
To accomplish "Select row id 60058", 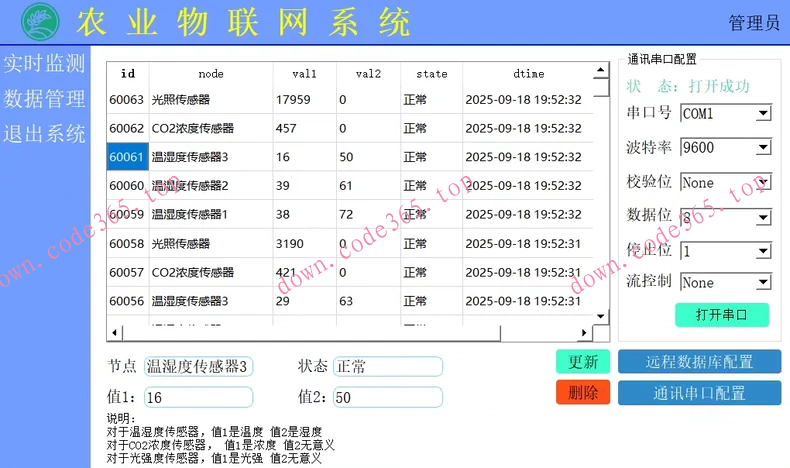I will pyautogui.click(x=127, y=244).
